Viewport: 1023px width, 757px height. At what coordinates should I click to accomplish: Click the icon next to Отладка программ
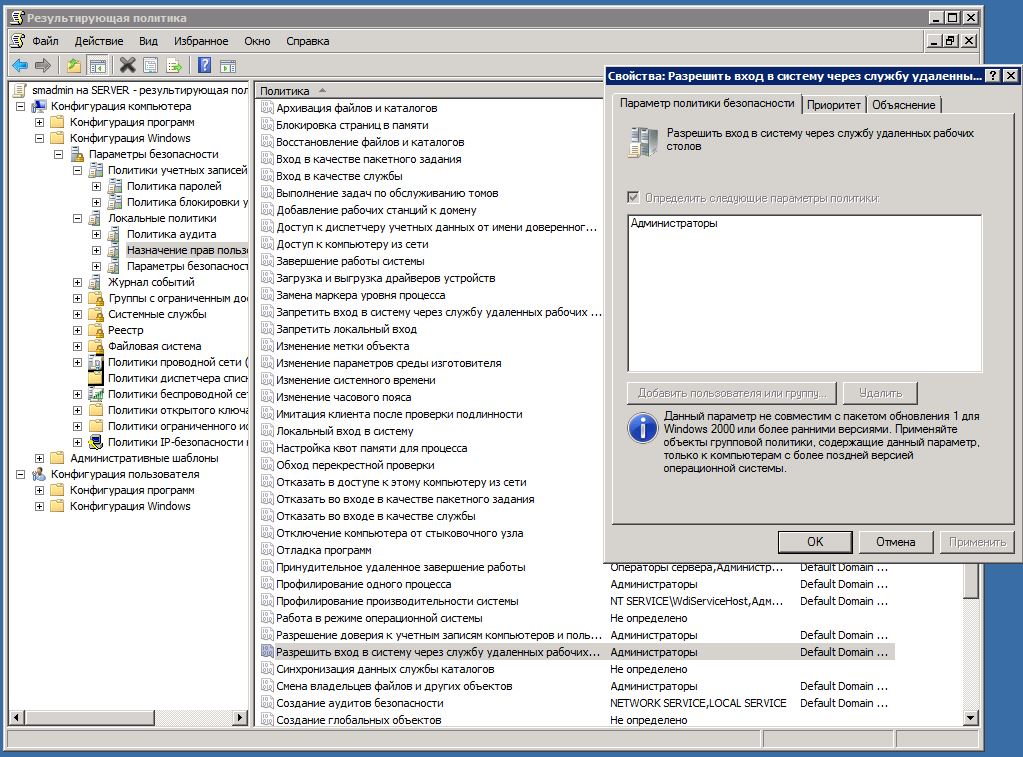pos(267,549)
